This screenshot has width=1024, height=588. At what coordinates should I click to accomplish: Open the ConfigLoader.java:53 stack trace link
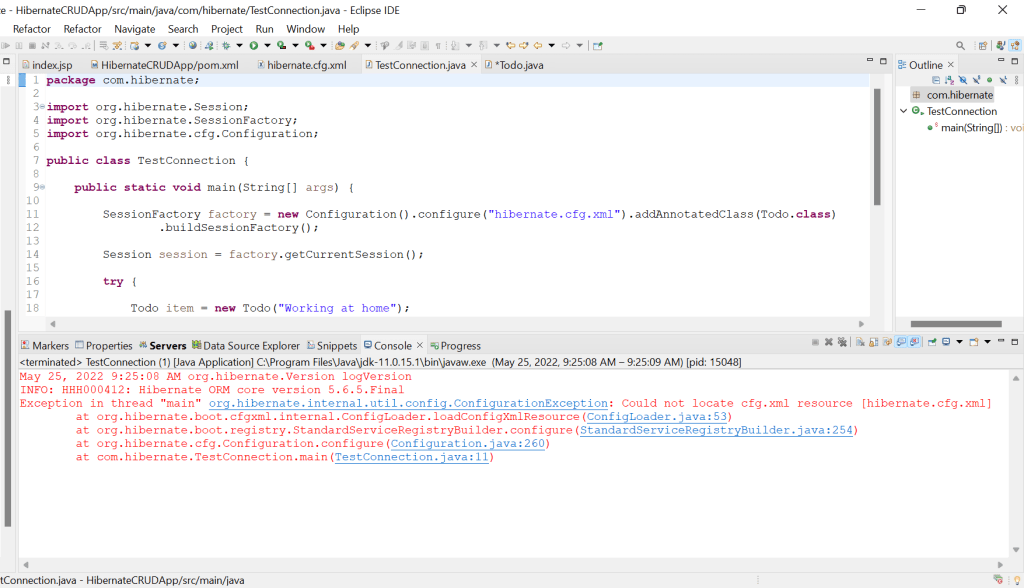(656, 417)
